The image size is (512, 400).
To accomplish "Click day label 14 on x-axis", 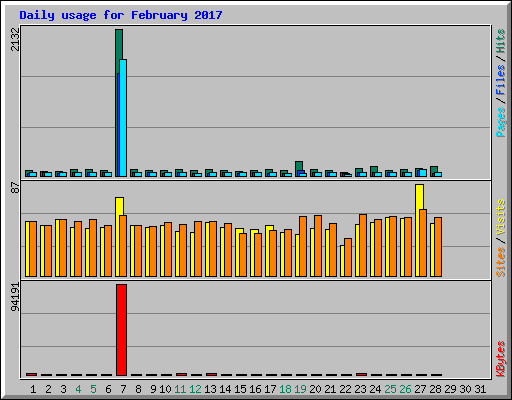I will point(225,389).
